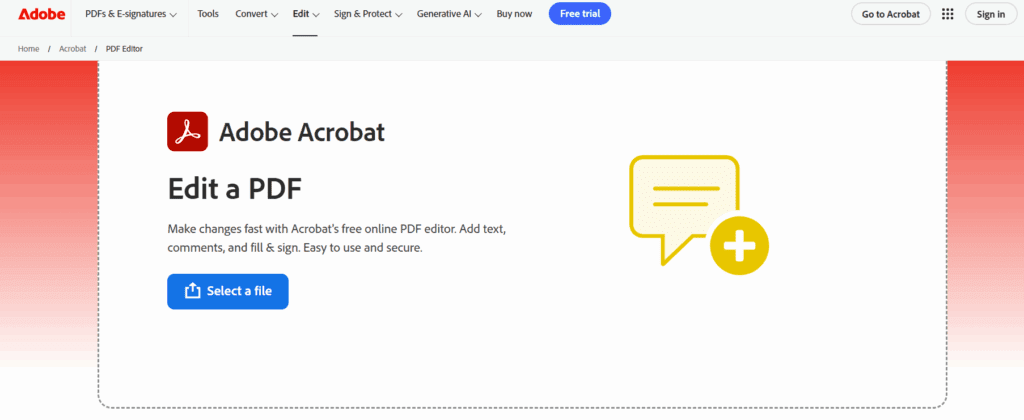Open the Tools menu item
The image size is (1024, 420).
click(x=208, y=14)
